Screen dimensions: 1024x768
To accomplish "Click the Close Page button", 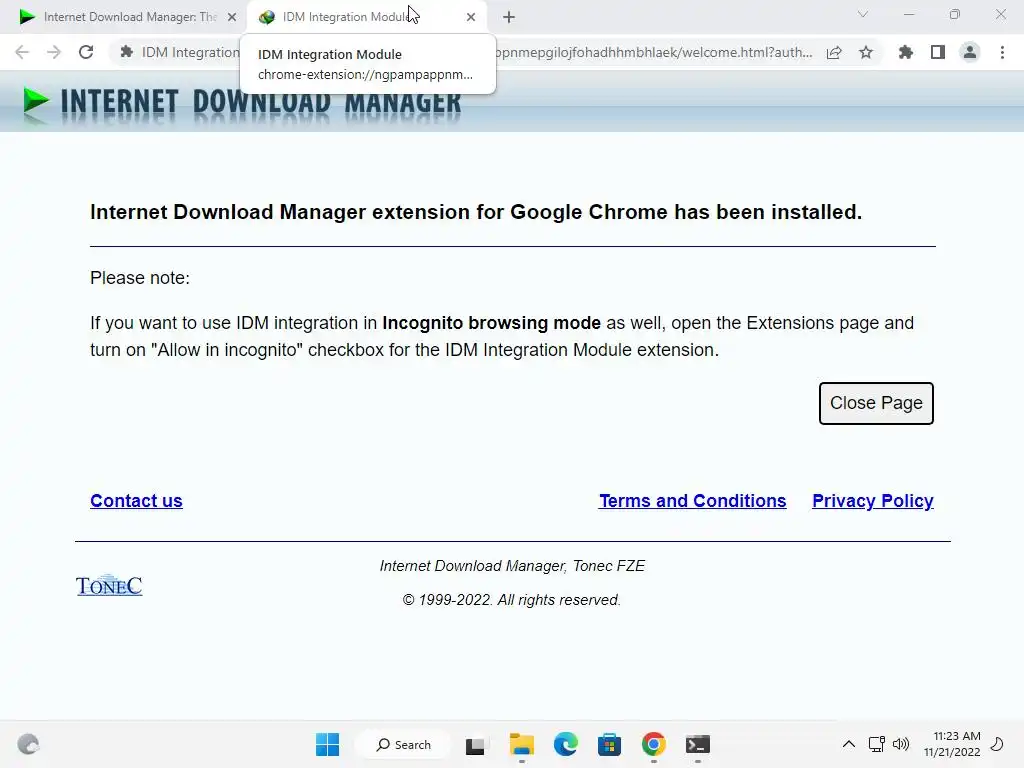I will (x=876, y=403).
